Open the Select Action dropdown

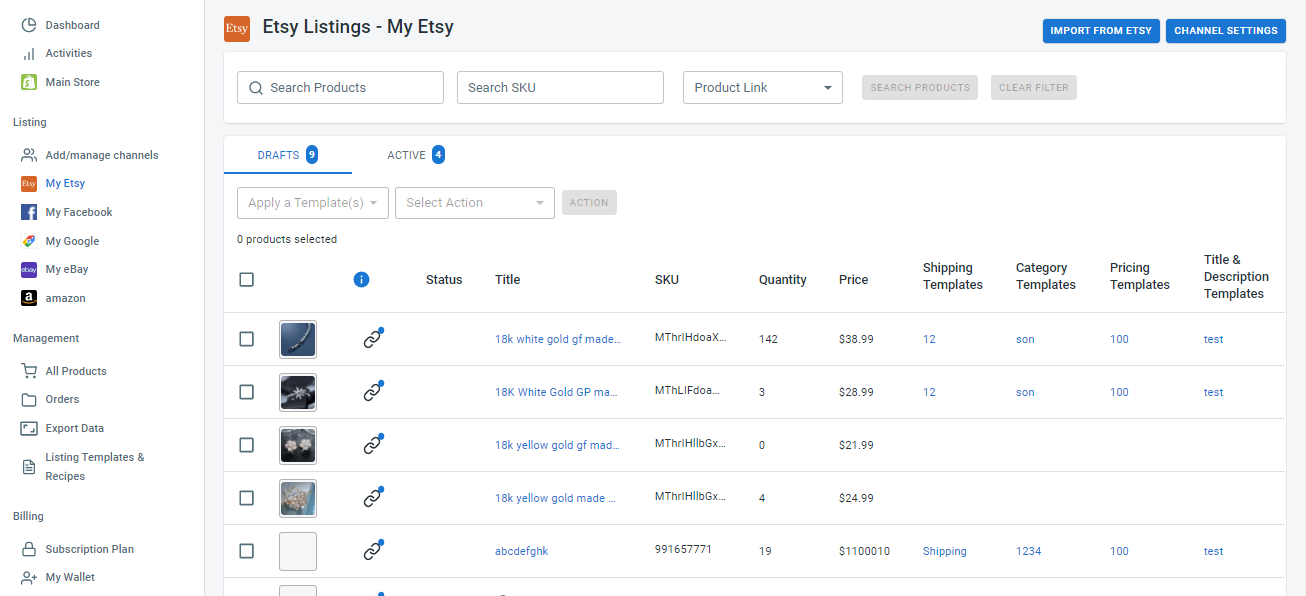474,203
